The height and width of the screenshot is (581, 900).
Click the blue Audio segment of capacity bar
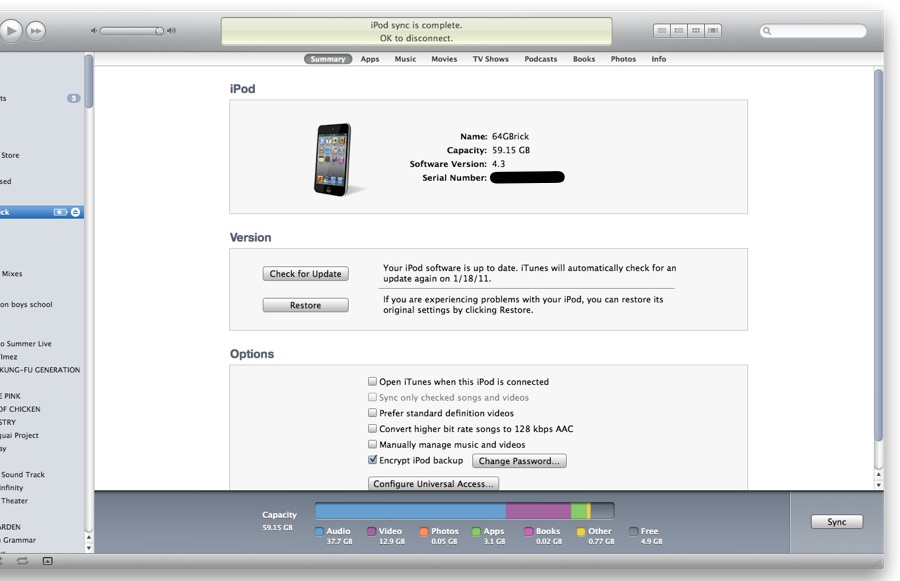coord(410,510)
